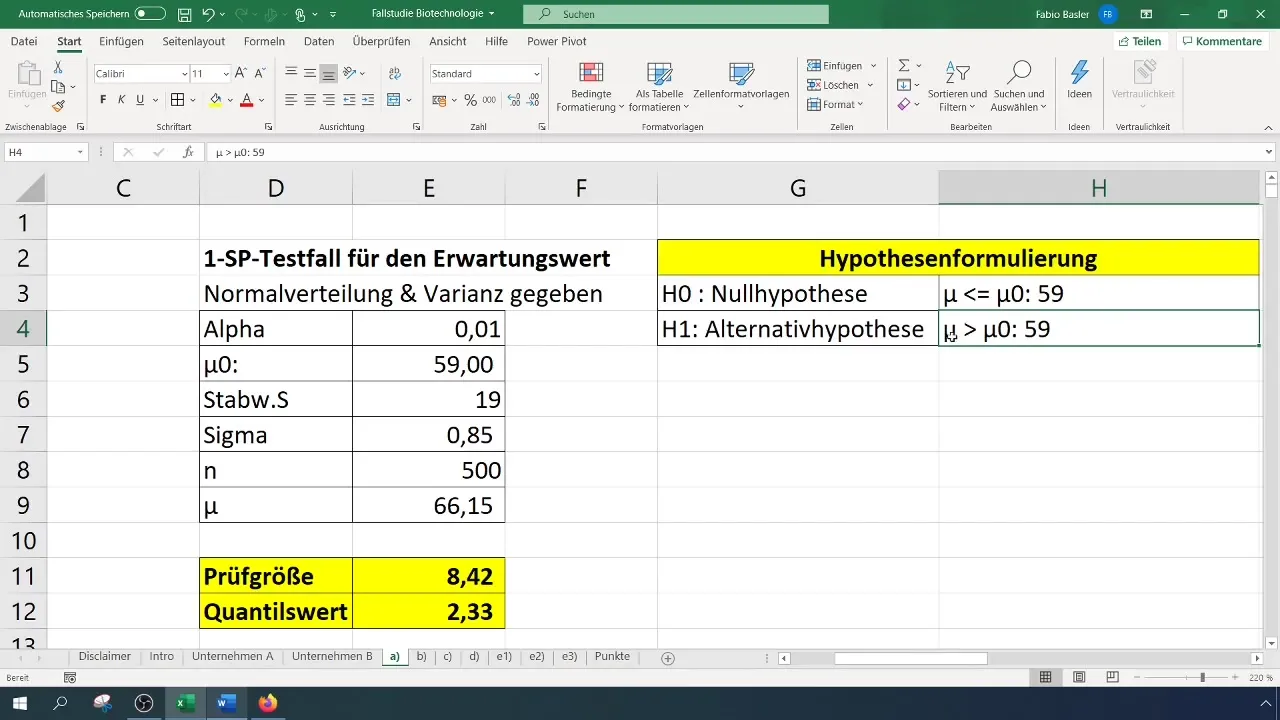Select cell with Prüfgröße value 8,42
The image size is (1280, 720).
tap(428, 576)
